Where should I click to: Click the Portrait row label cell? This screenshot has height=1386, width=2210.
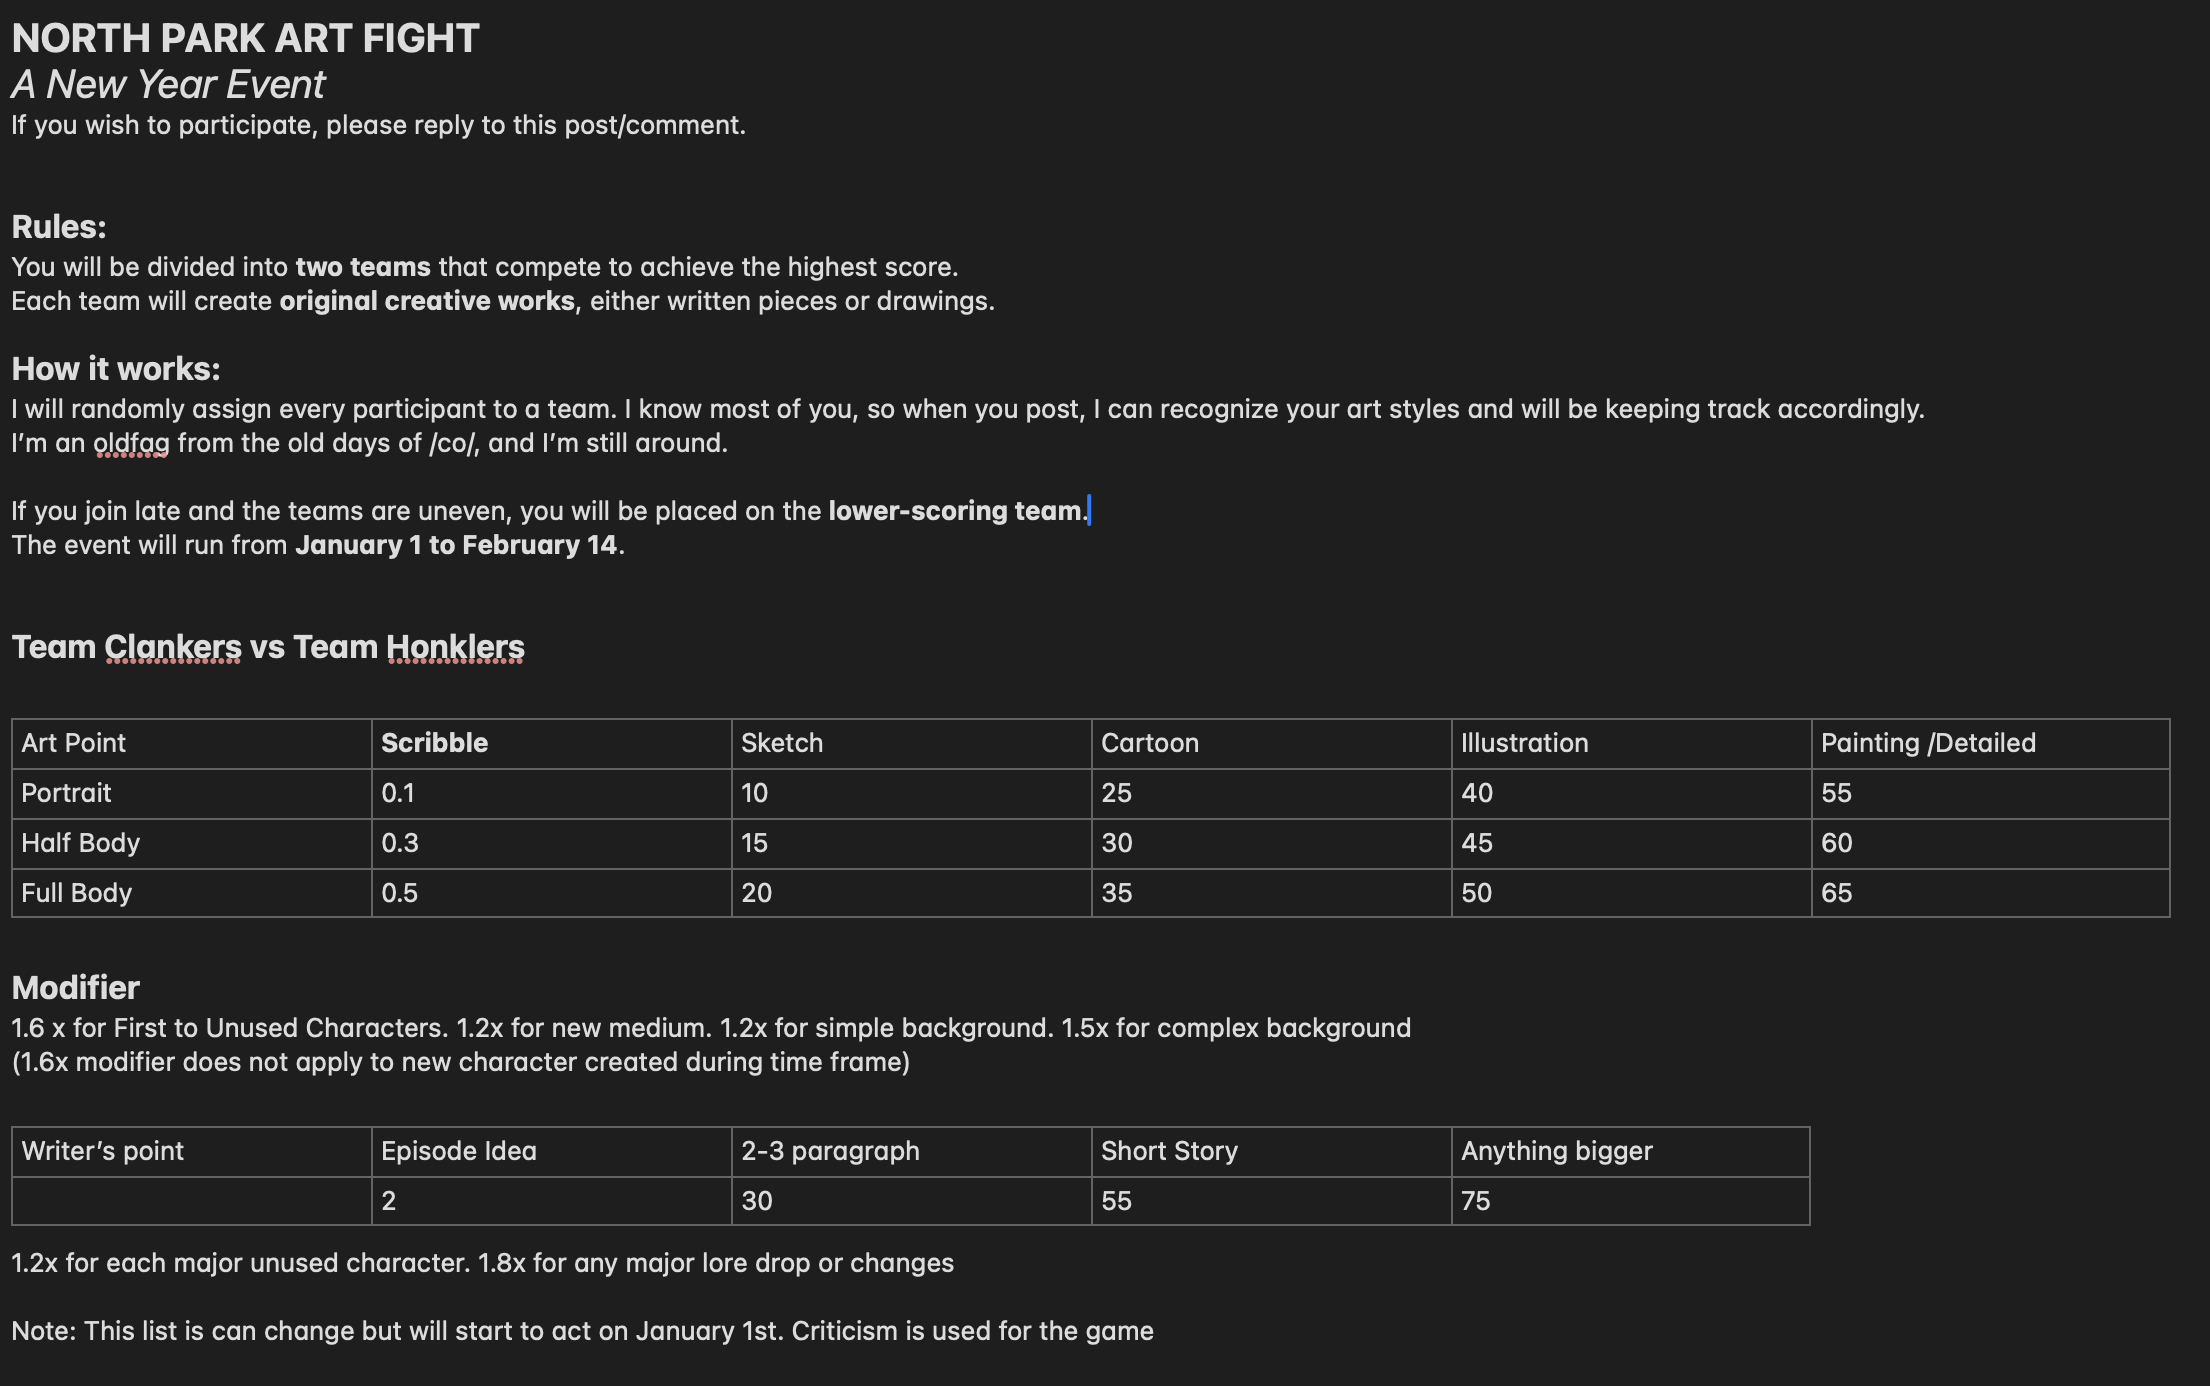pyautogui.click(x=66, y=793)
